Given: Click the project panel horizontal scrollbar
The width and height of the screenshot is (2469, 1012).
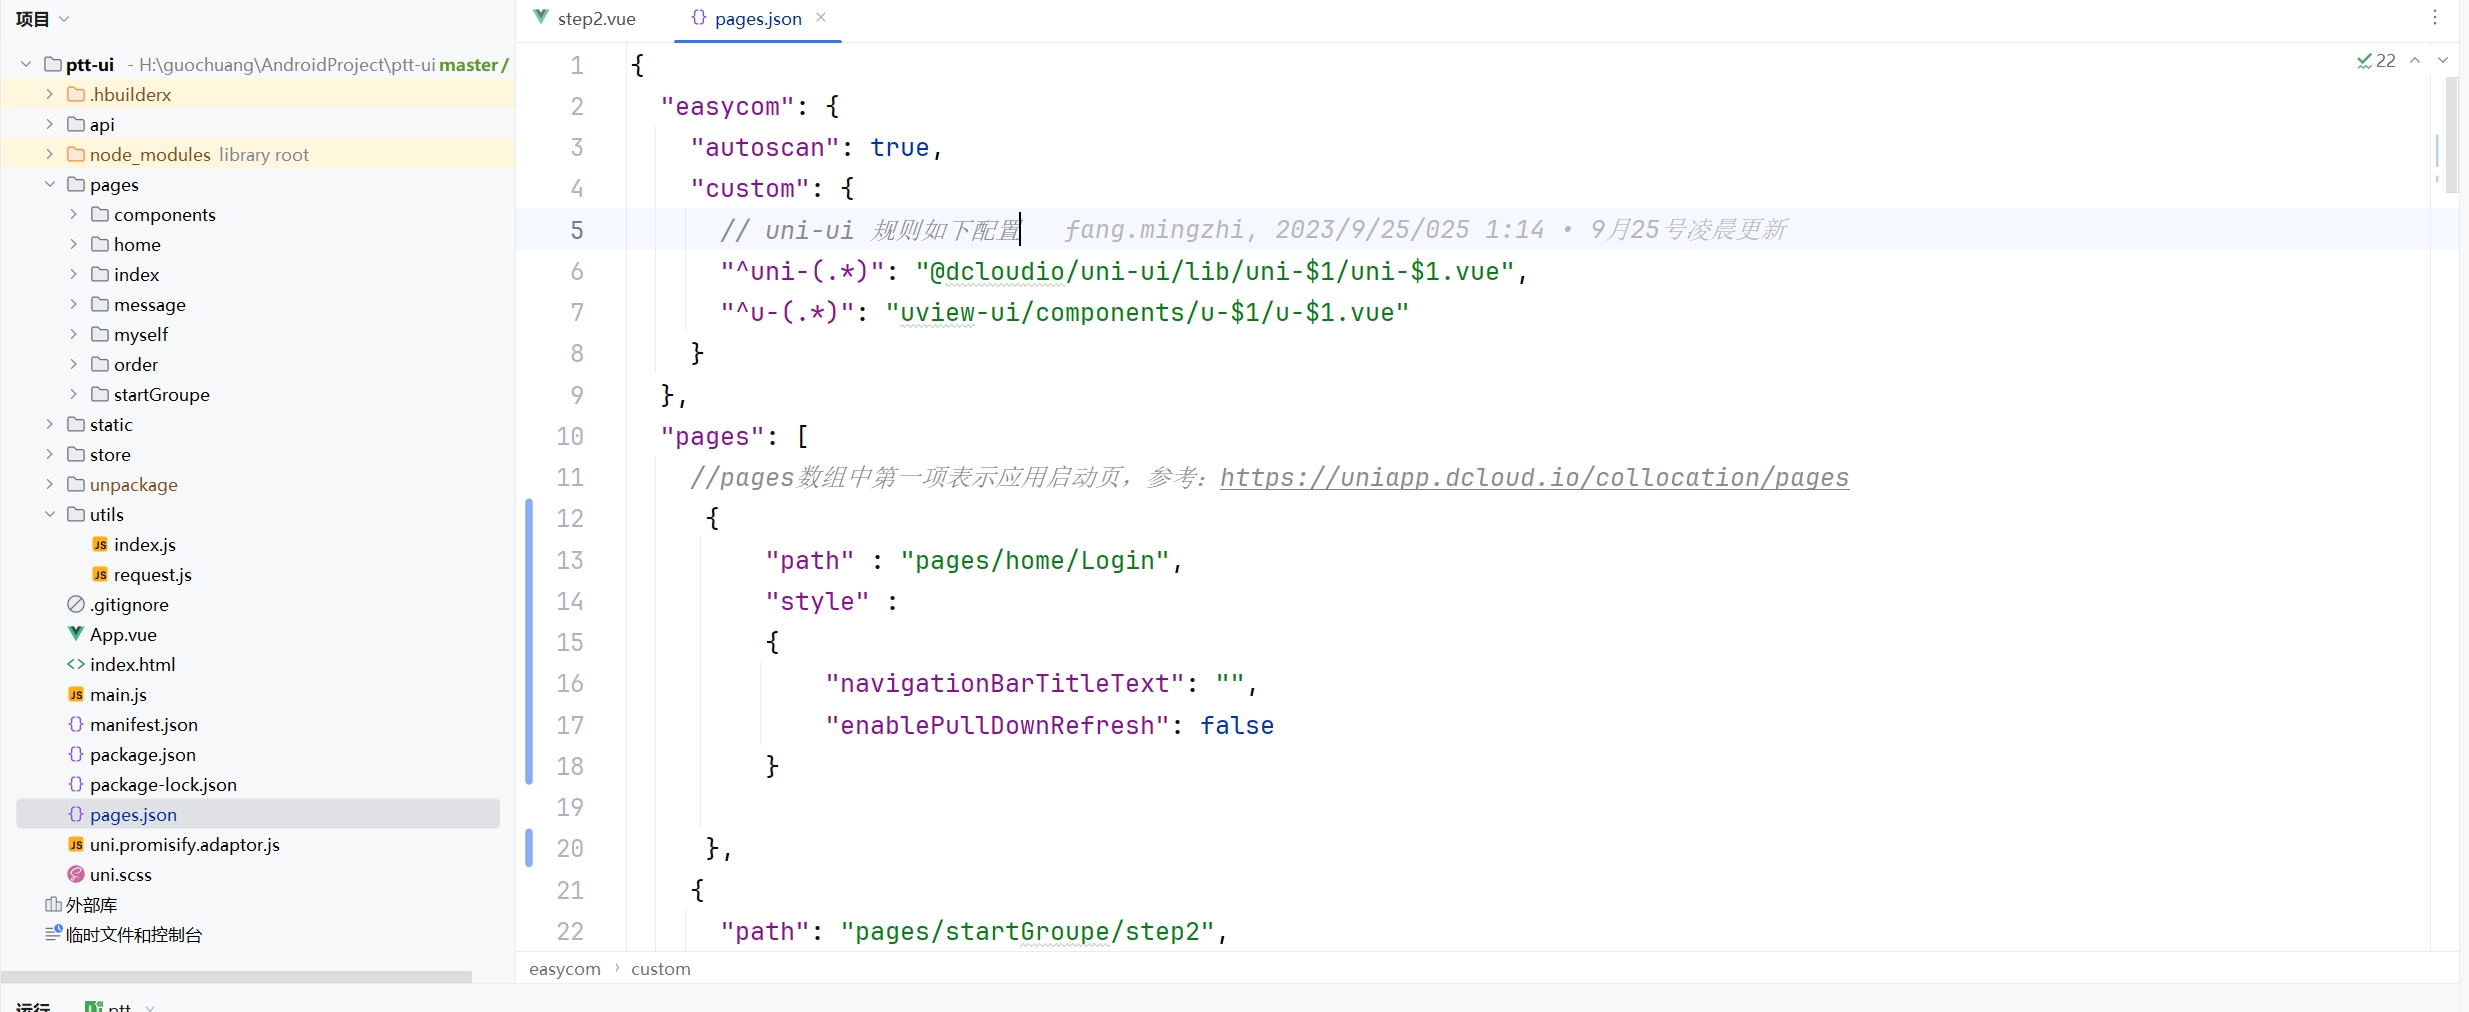Looking at the screenshot, I should [x=236, y=976].
